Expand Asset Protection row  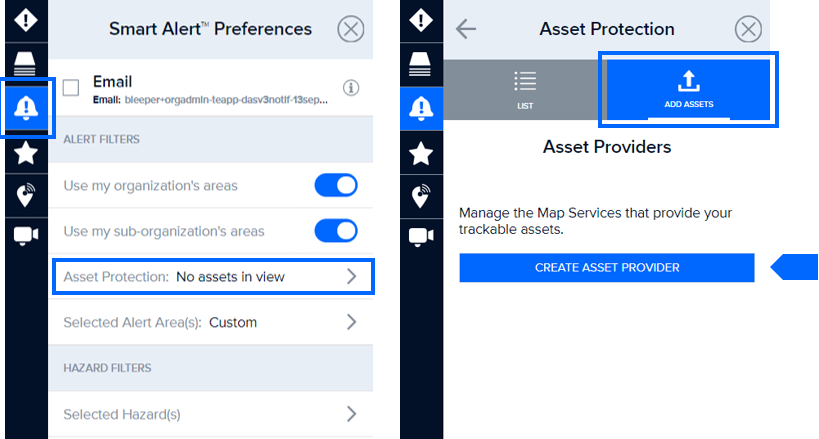tap(213, 276)
